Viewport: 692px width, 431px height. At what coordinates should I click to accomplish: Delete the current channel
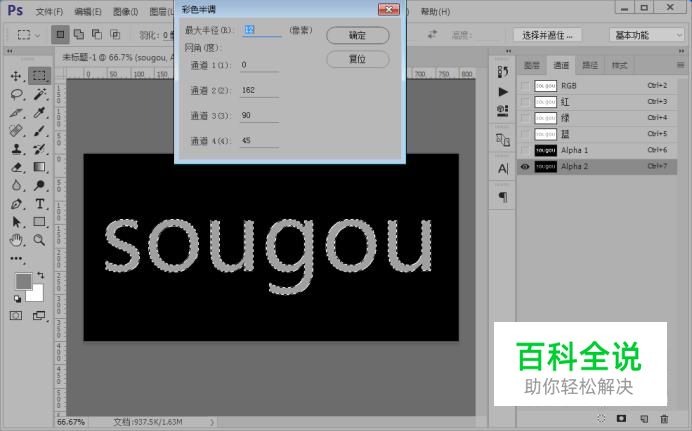pos(664,418)
